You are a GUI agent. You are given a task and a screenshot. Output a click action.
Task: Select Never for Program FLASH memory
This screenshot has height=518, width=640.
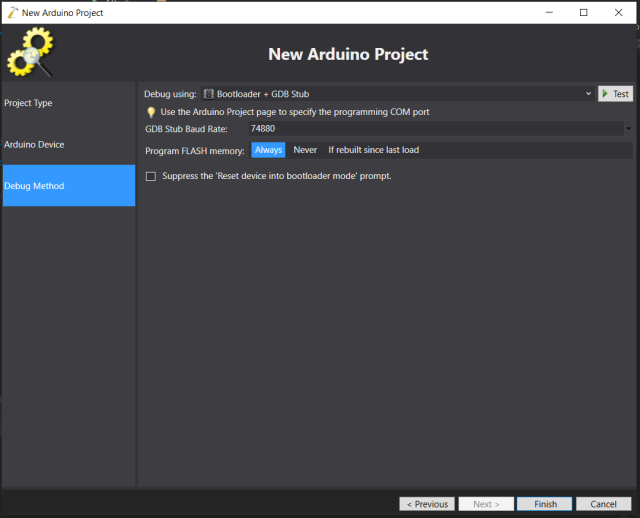click(x=305, y=150)
